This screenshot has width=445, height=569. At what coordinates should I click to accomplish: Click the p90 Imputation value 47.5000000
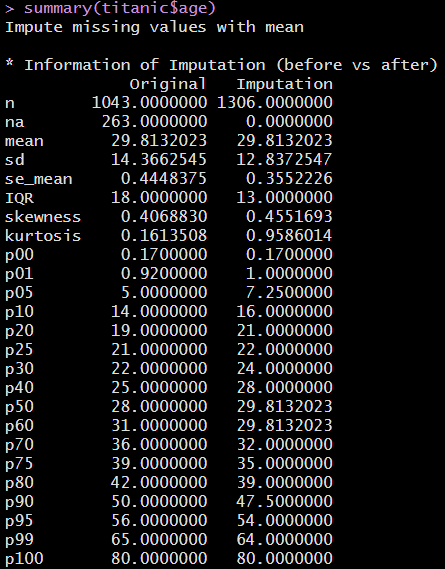(x=285, y=501)
